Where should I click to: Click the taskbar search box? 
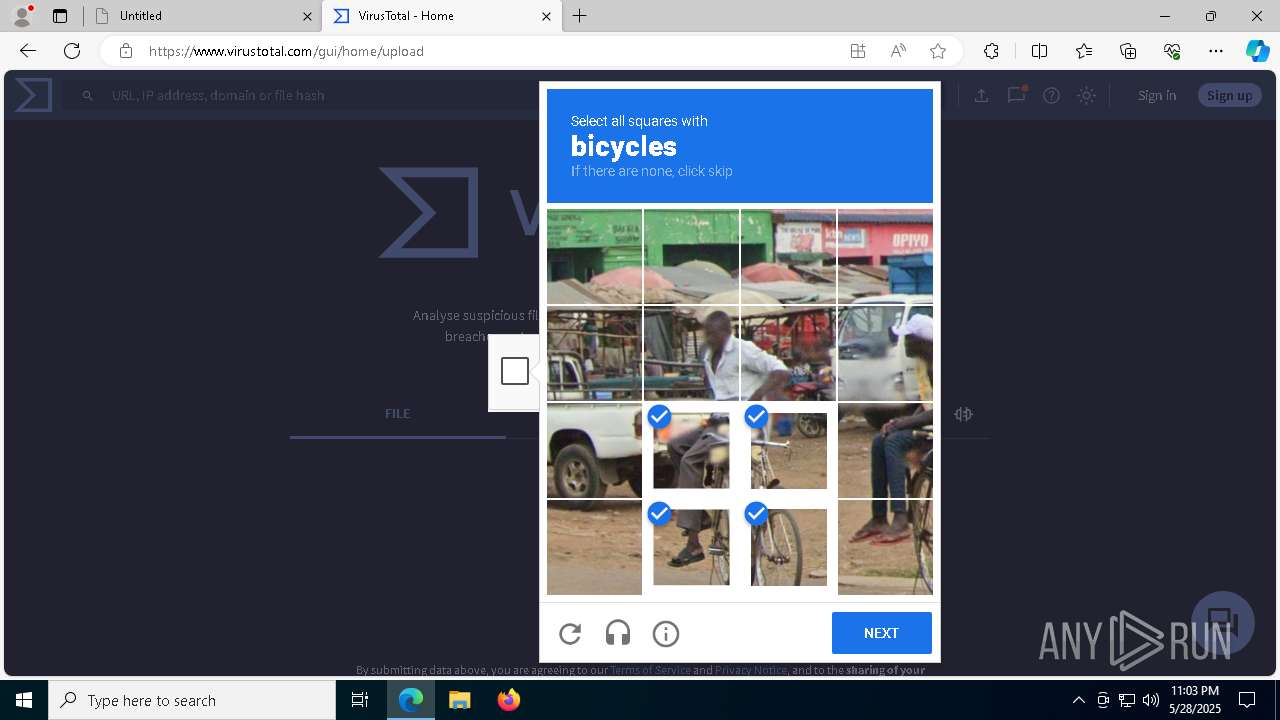pos(192,700)
